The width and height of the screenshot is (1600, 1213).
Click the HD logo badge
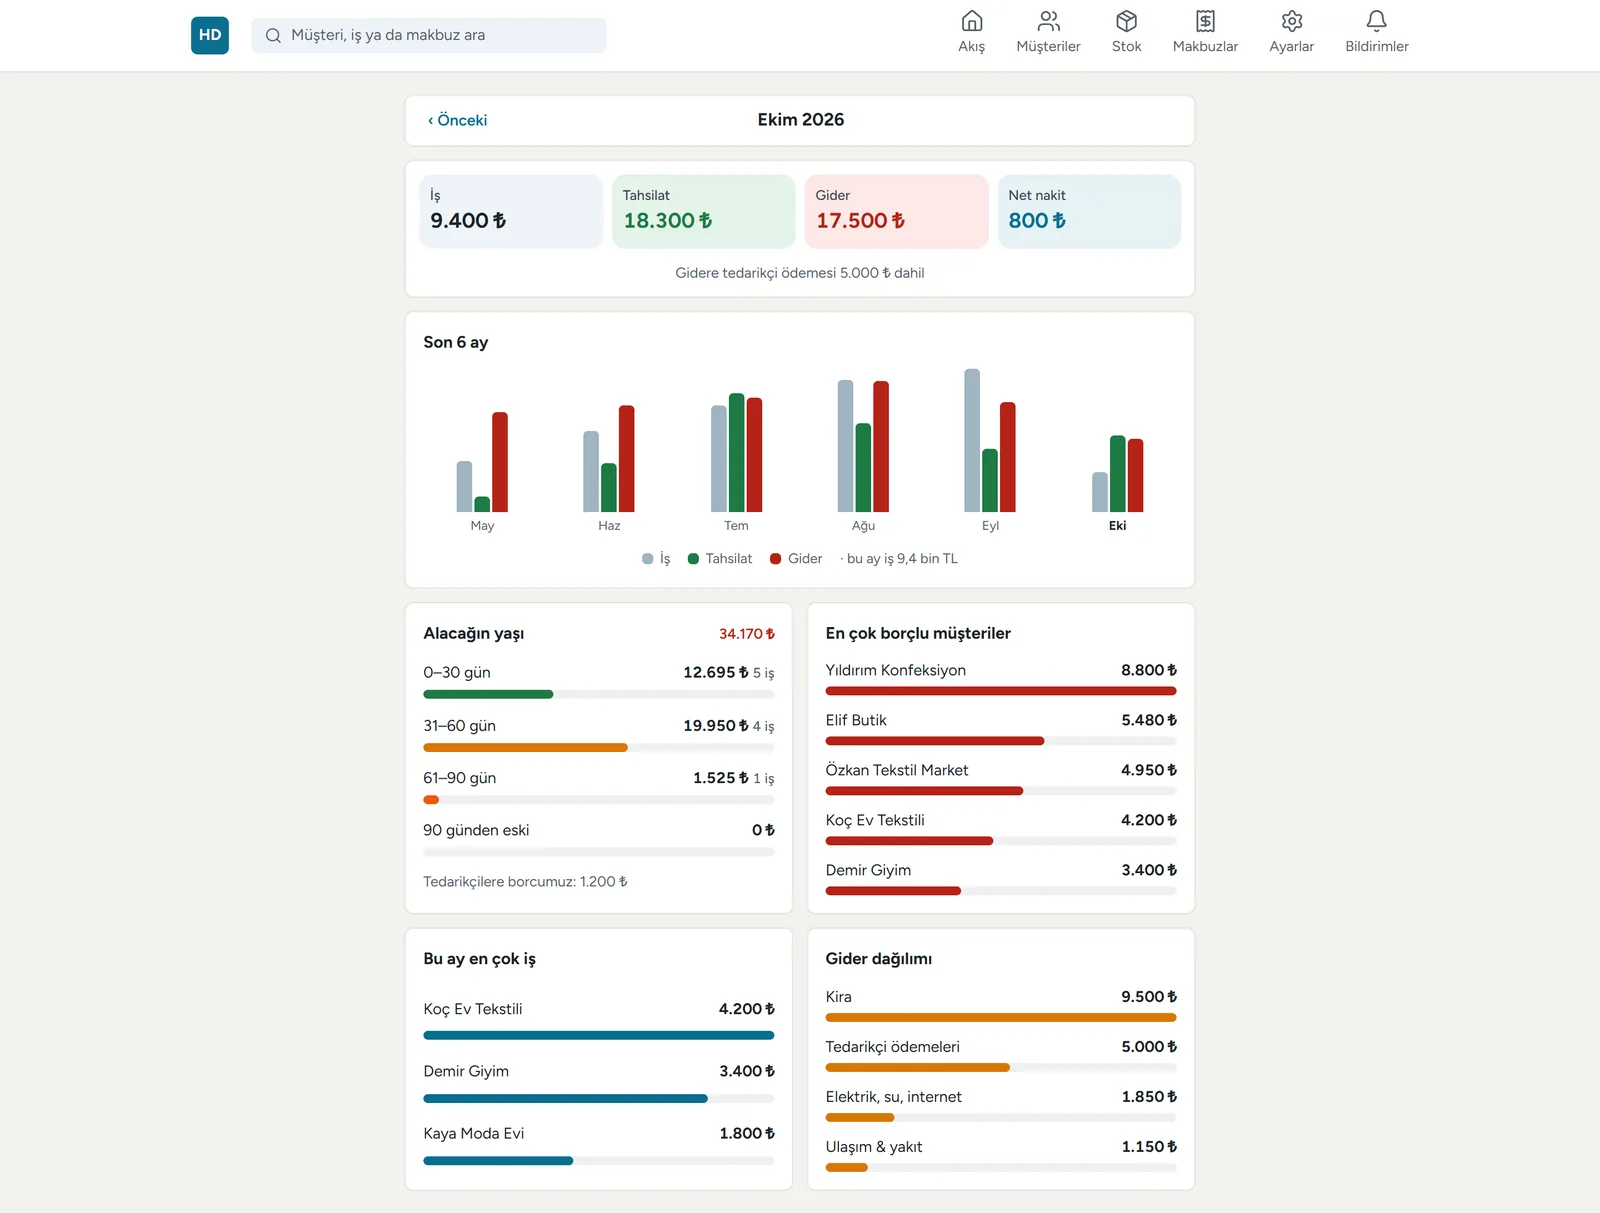point(210,35)
